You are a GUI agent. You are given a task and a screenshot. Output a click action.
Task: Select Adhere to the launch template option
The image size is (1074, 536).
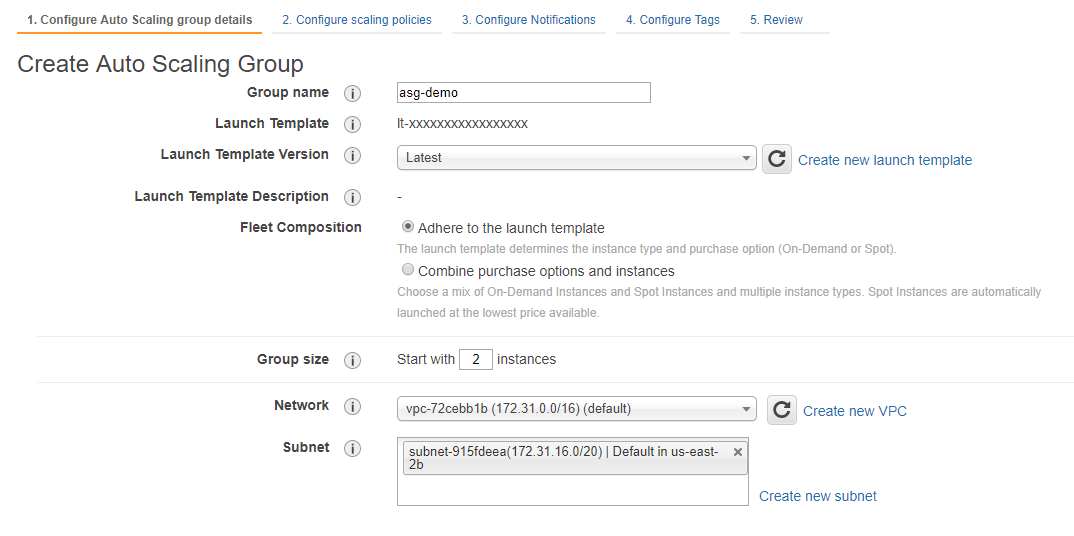pyautogui.click(x=408, y=227)
